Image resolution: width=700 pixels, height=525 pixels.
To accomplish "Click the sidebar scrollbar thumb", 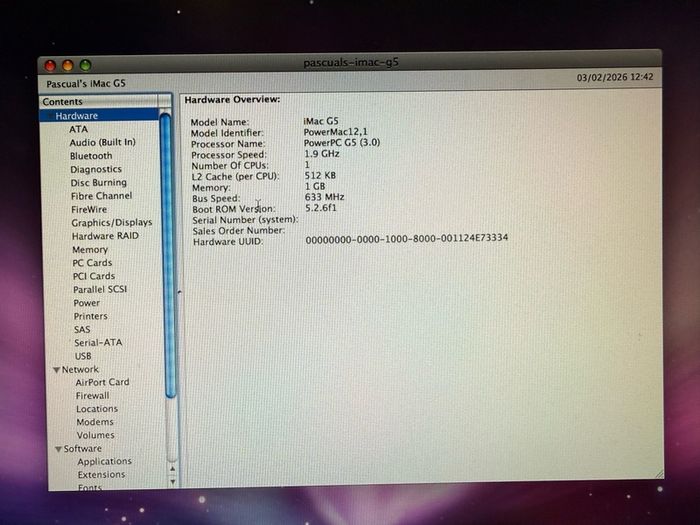I will tap(169, 255).
